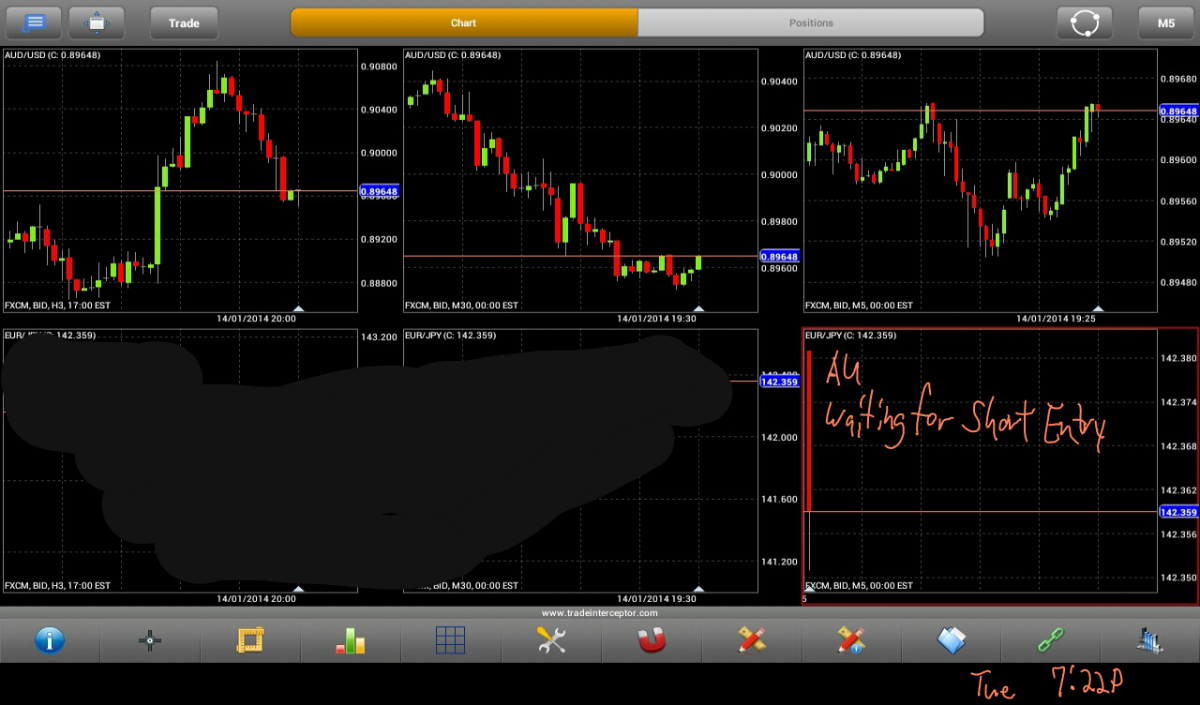Tap the circular sync refresh icon

coord(1085,22)
